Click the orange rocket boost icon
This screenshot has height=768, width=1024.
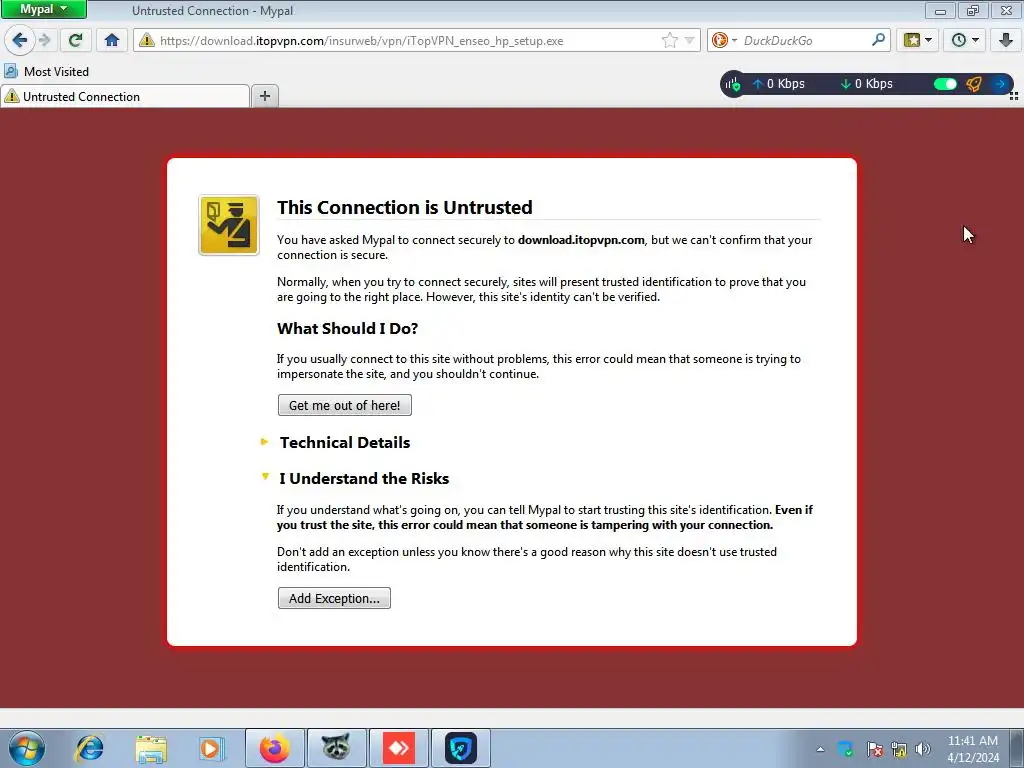coord(974,84)
